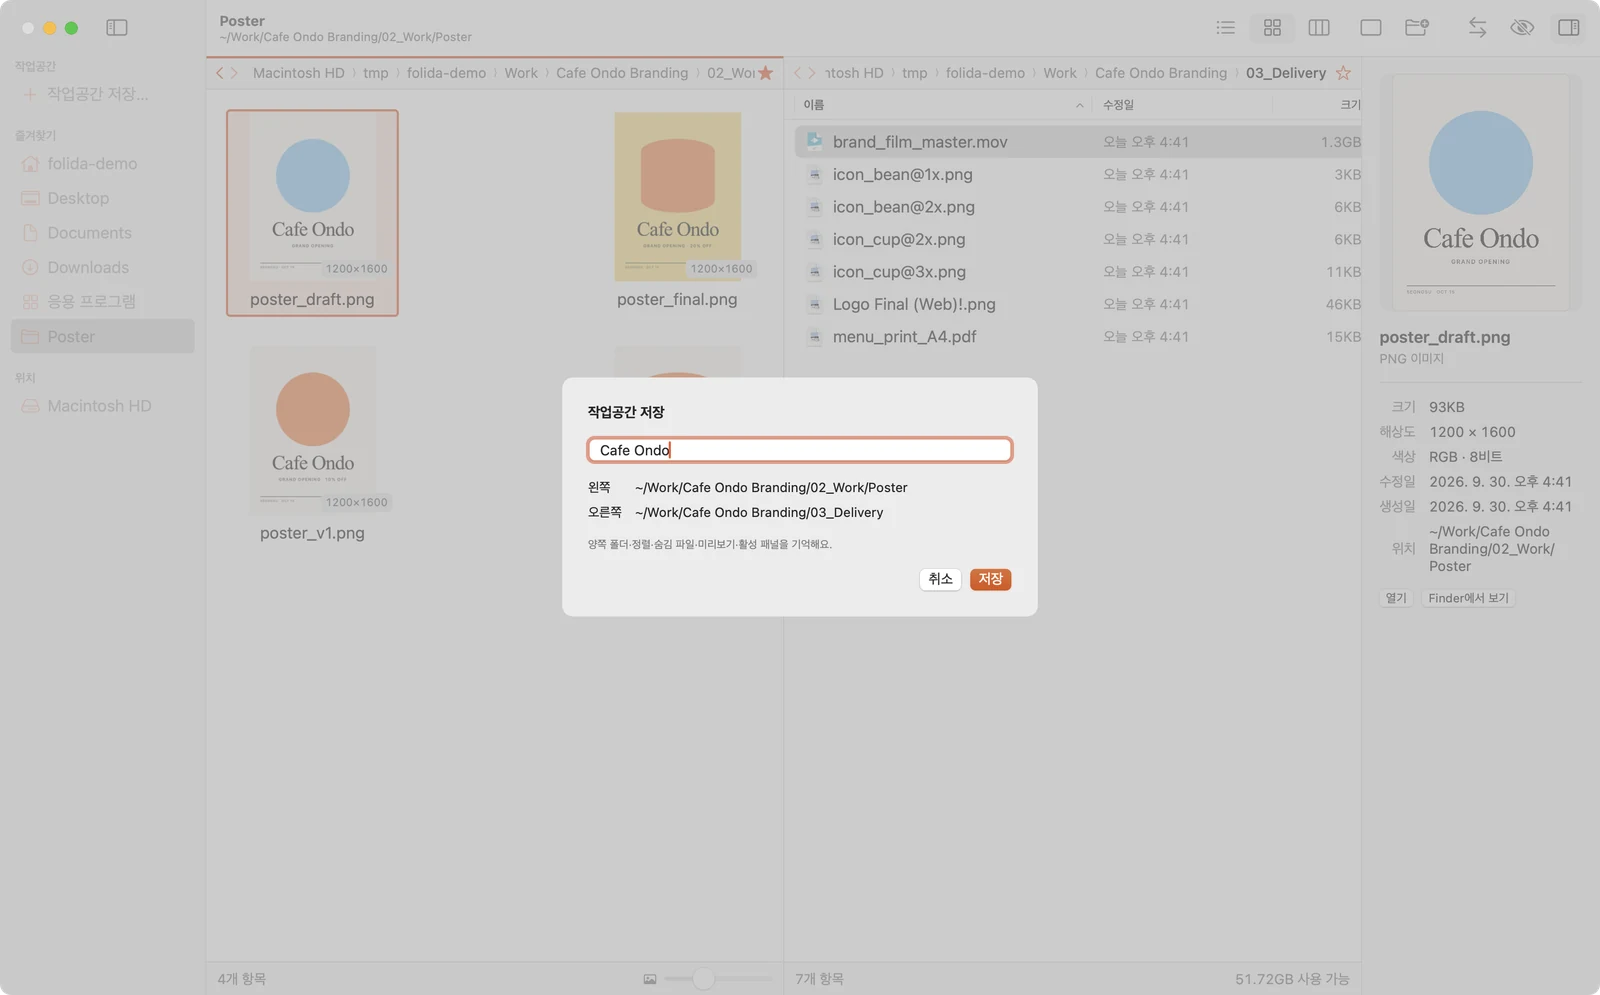The width and height of the screenshot is (1600, 995).
Task: Go back in the left pane
Action: point(220,73)
